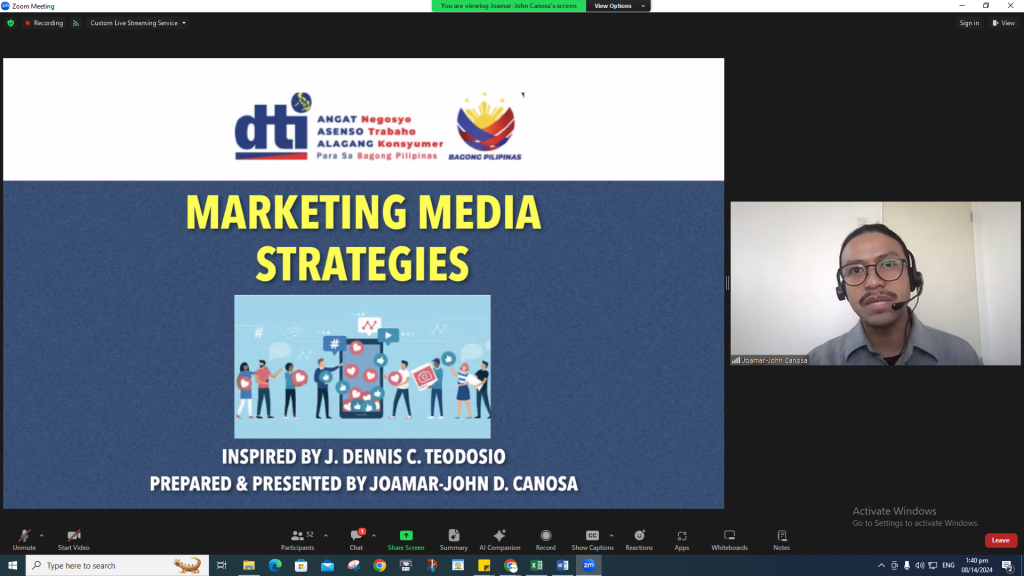Open Reactions to send an emoji
1024x576 pixels.
[x=639, y=540]
